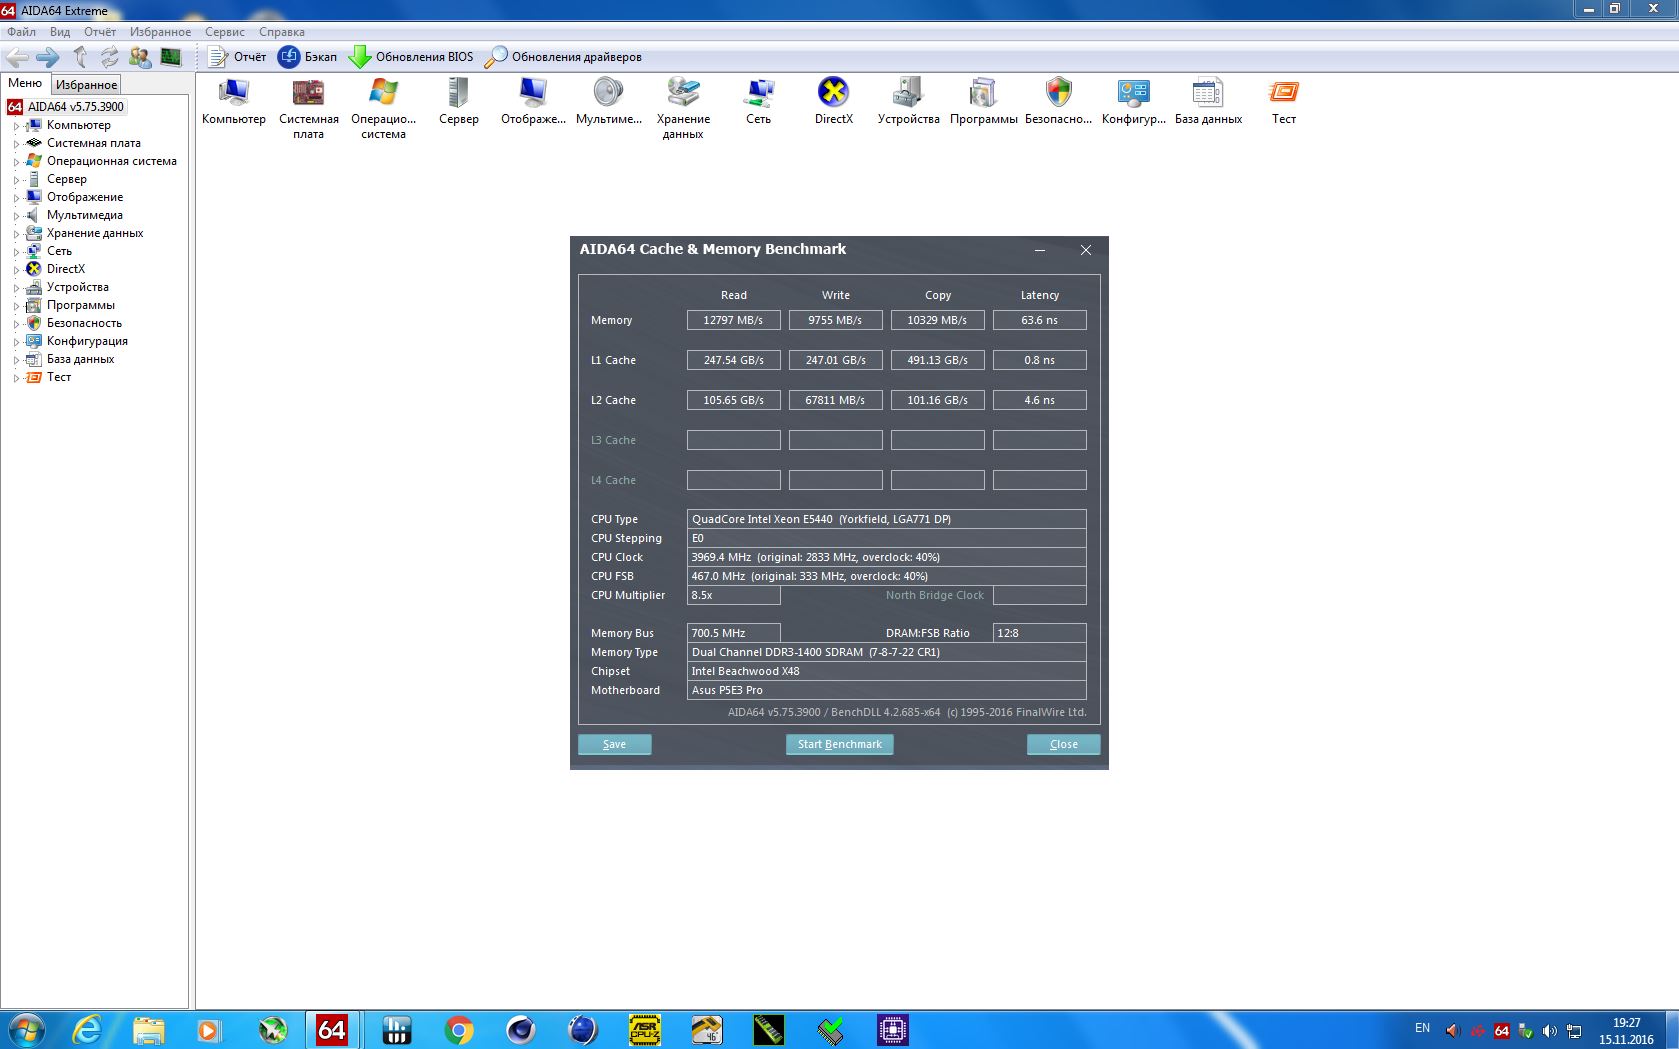
Task: Open the large Сеть category icon
Action: (759, 101)
